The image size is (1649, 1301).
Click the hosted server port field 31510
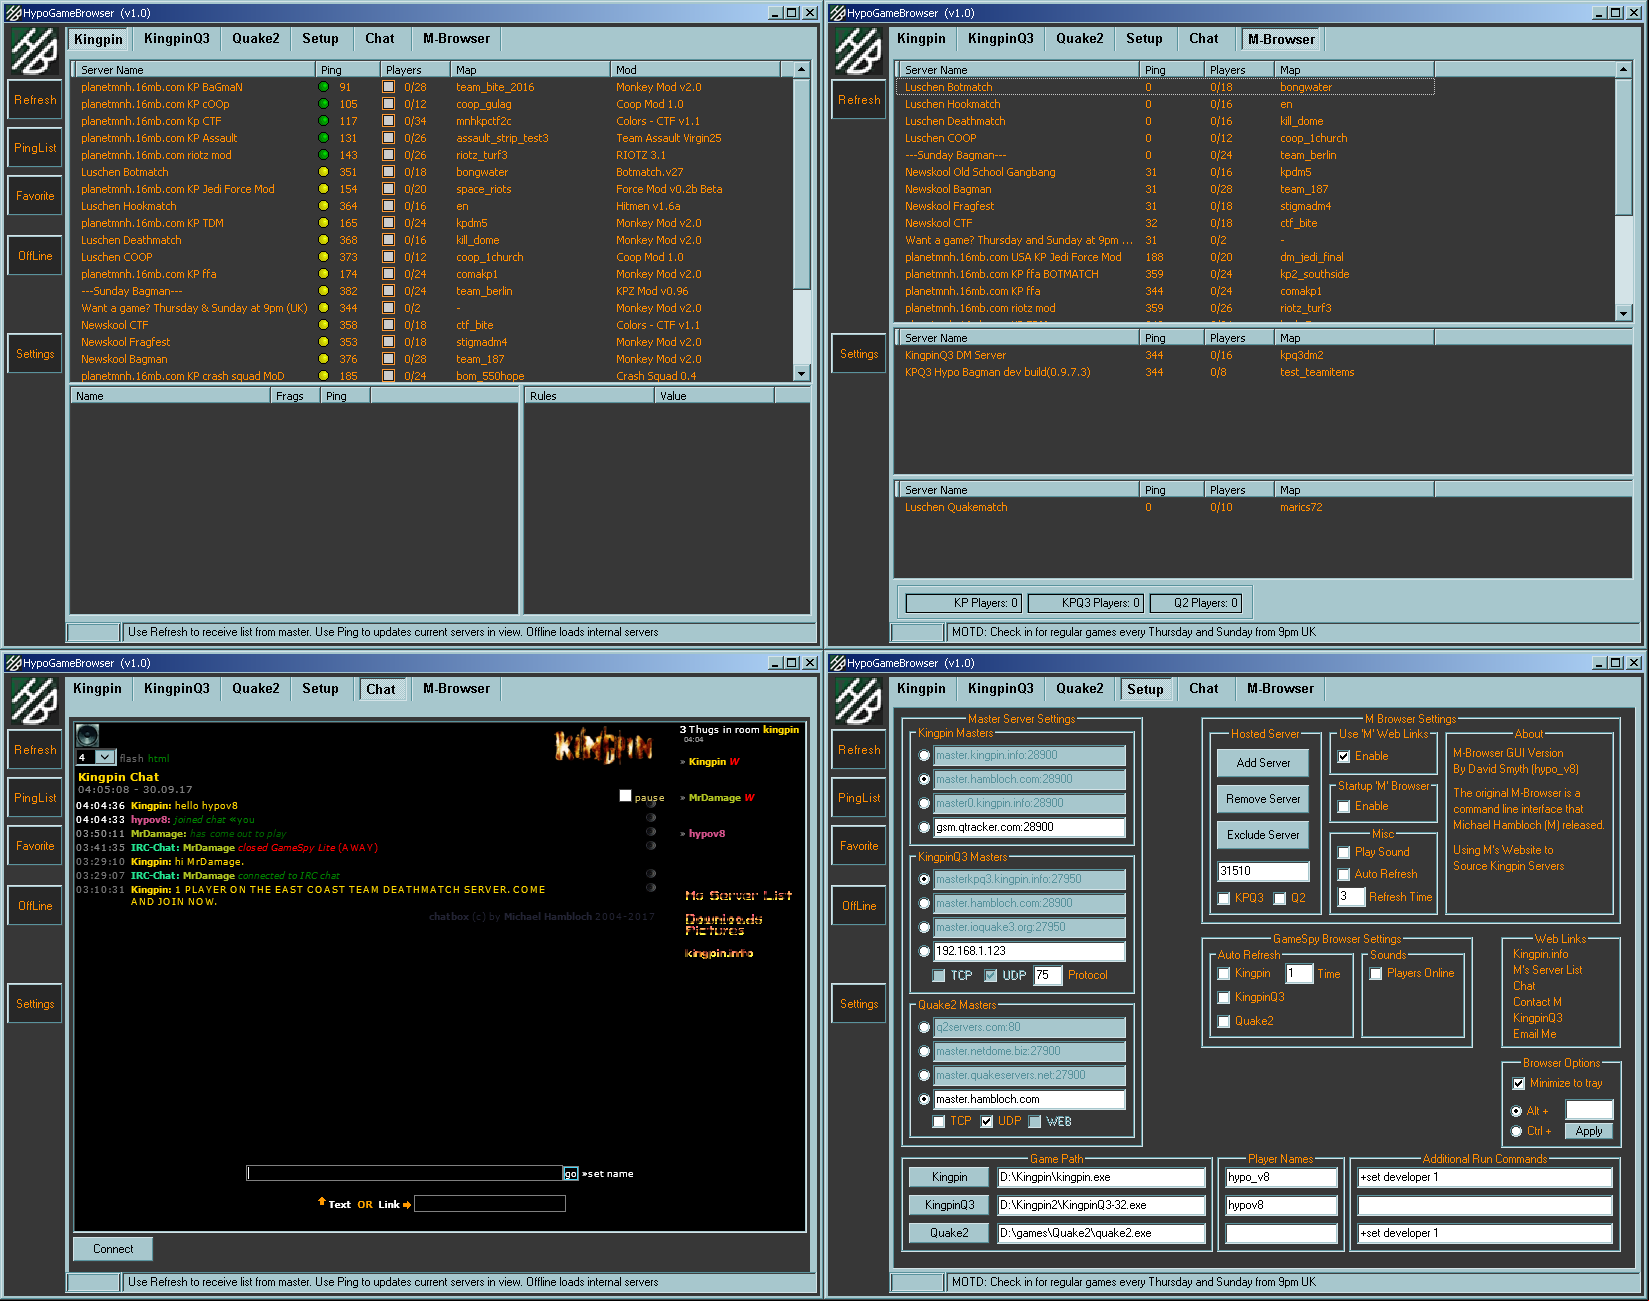click(1263, 871)
